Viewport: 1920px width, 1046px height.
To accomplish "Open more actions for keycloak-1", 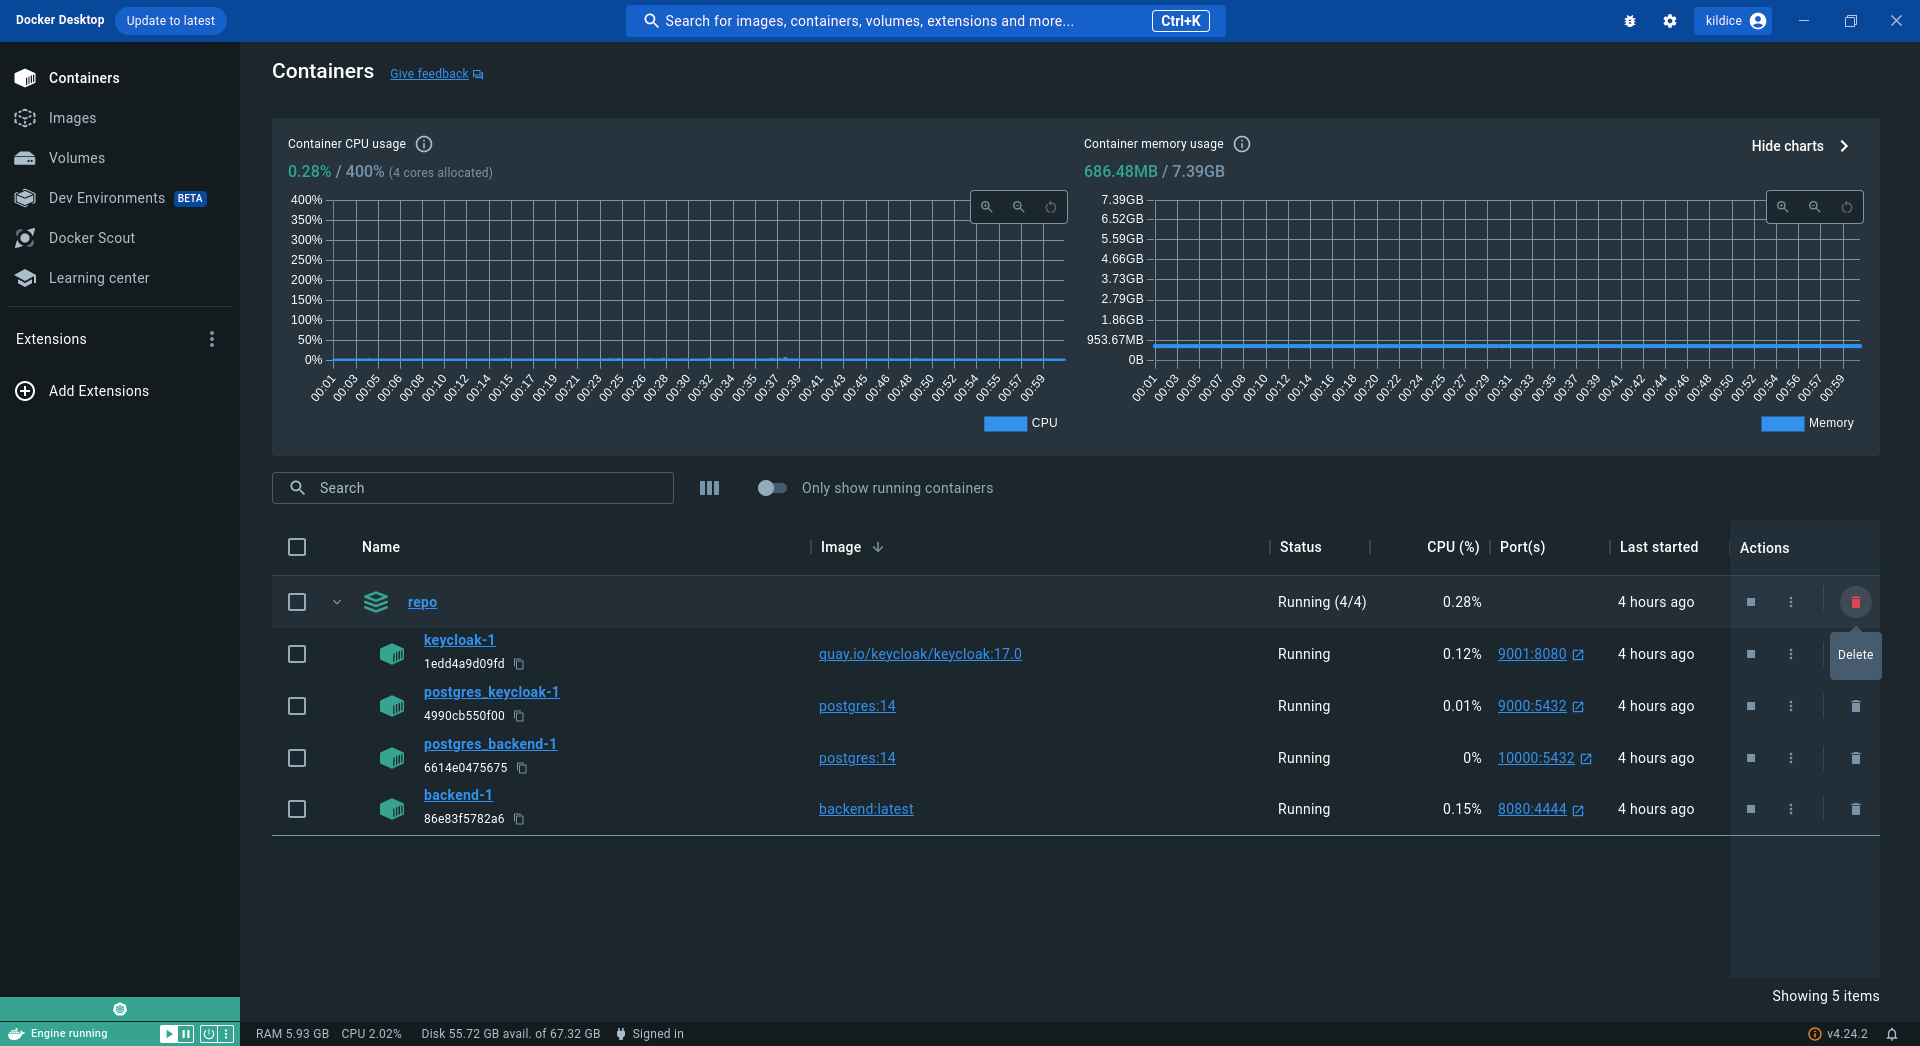I will (1791, 654).
